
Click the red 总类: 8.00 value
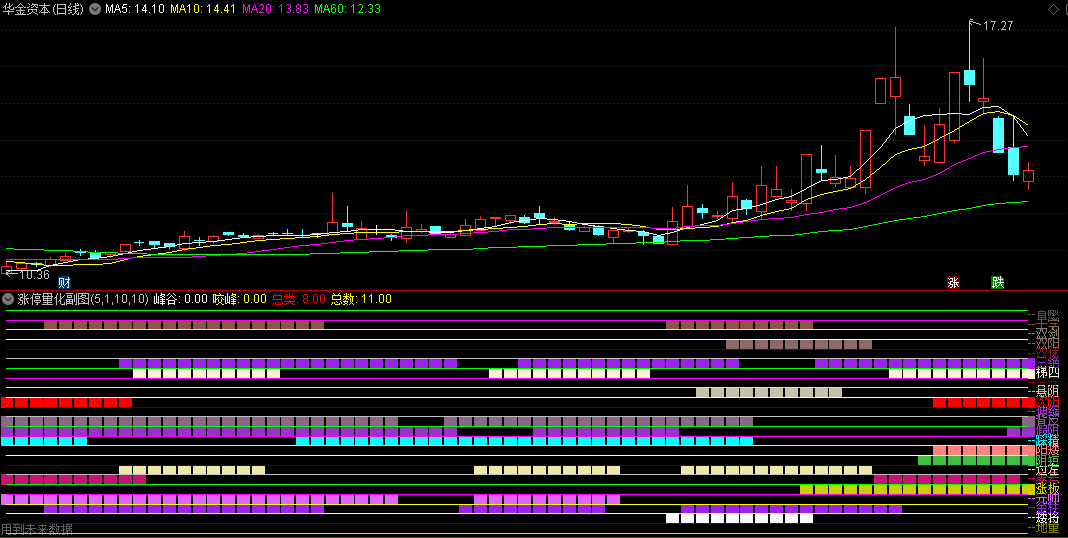(299, 299)
